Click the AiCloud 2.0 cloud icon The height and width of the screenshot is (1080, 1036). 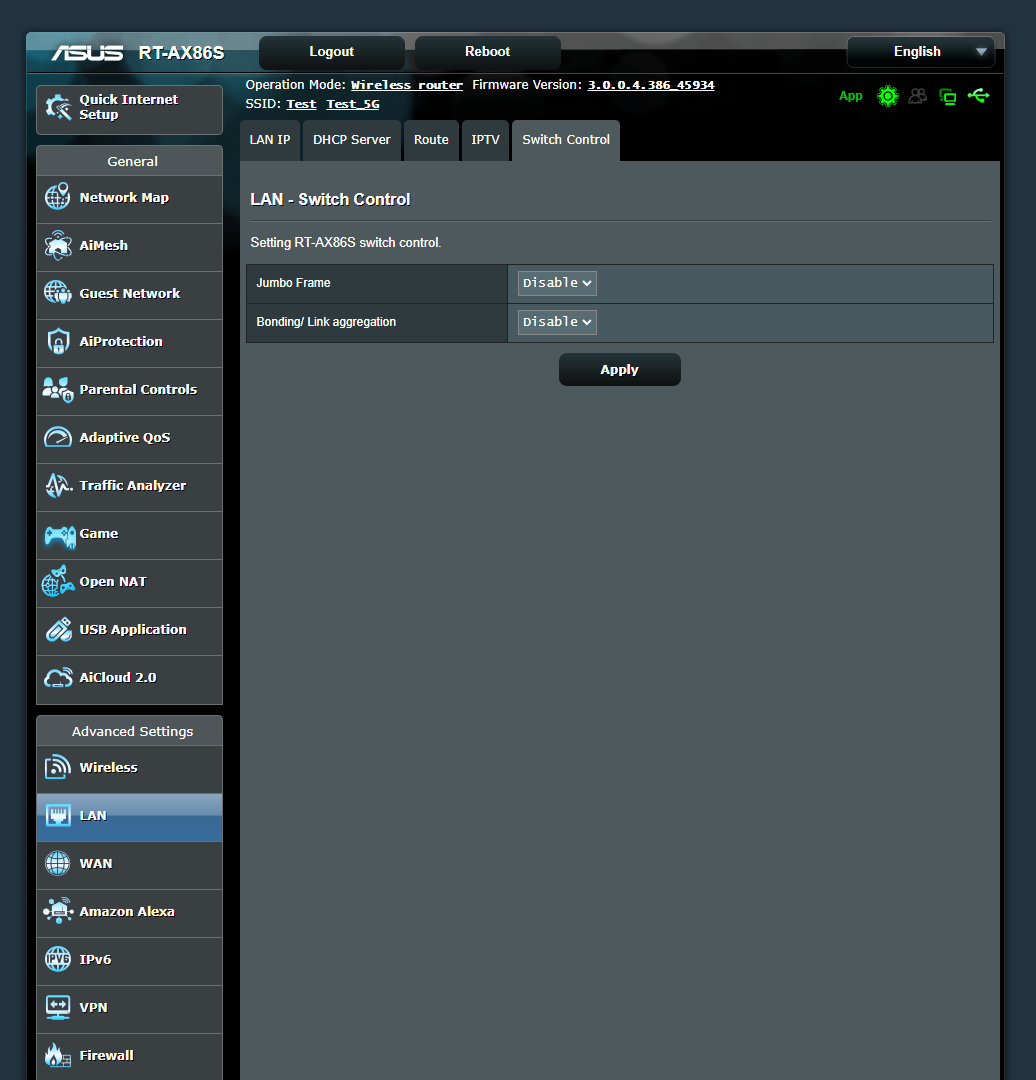tap(58, 678)
